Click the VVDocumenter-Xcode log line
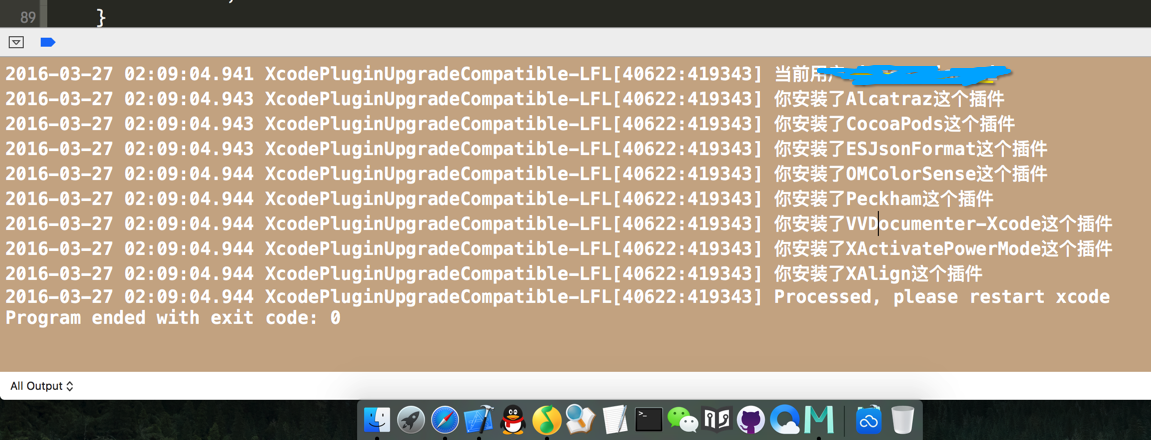Image resolution: width=1151 pixels, height=440 pixels. [559, 223]
